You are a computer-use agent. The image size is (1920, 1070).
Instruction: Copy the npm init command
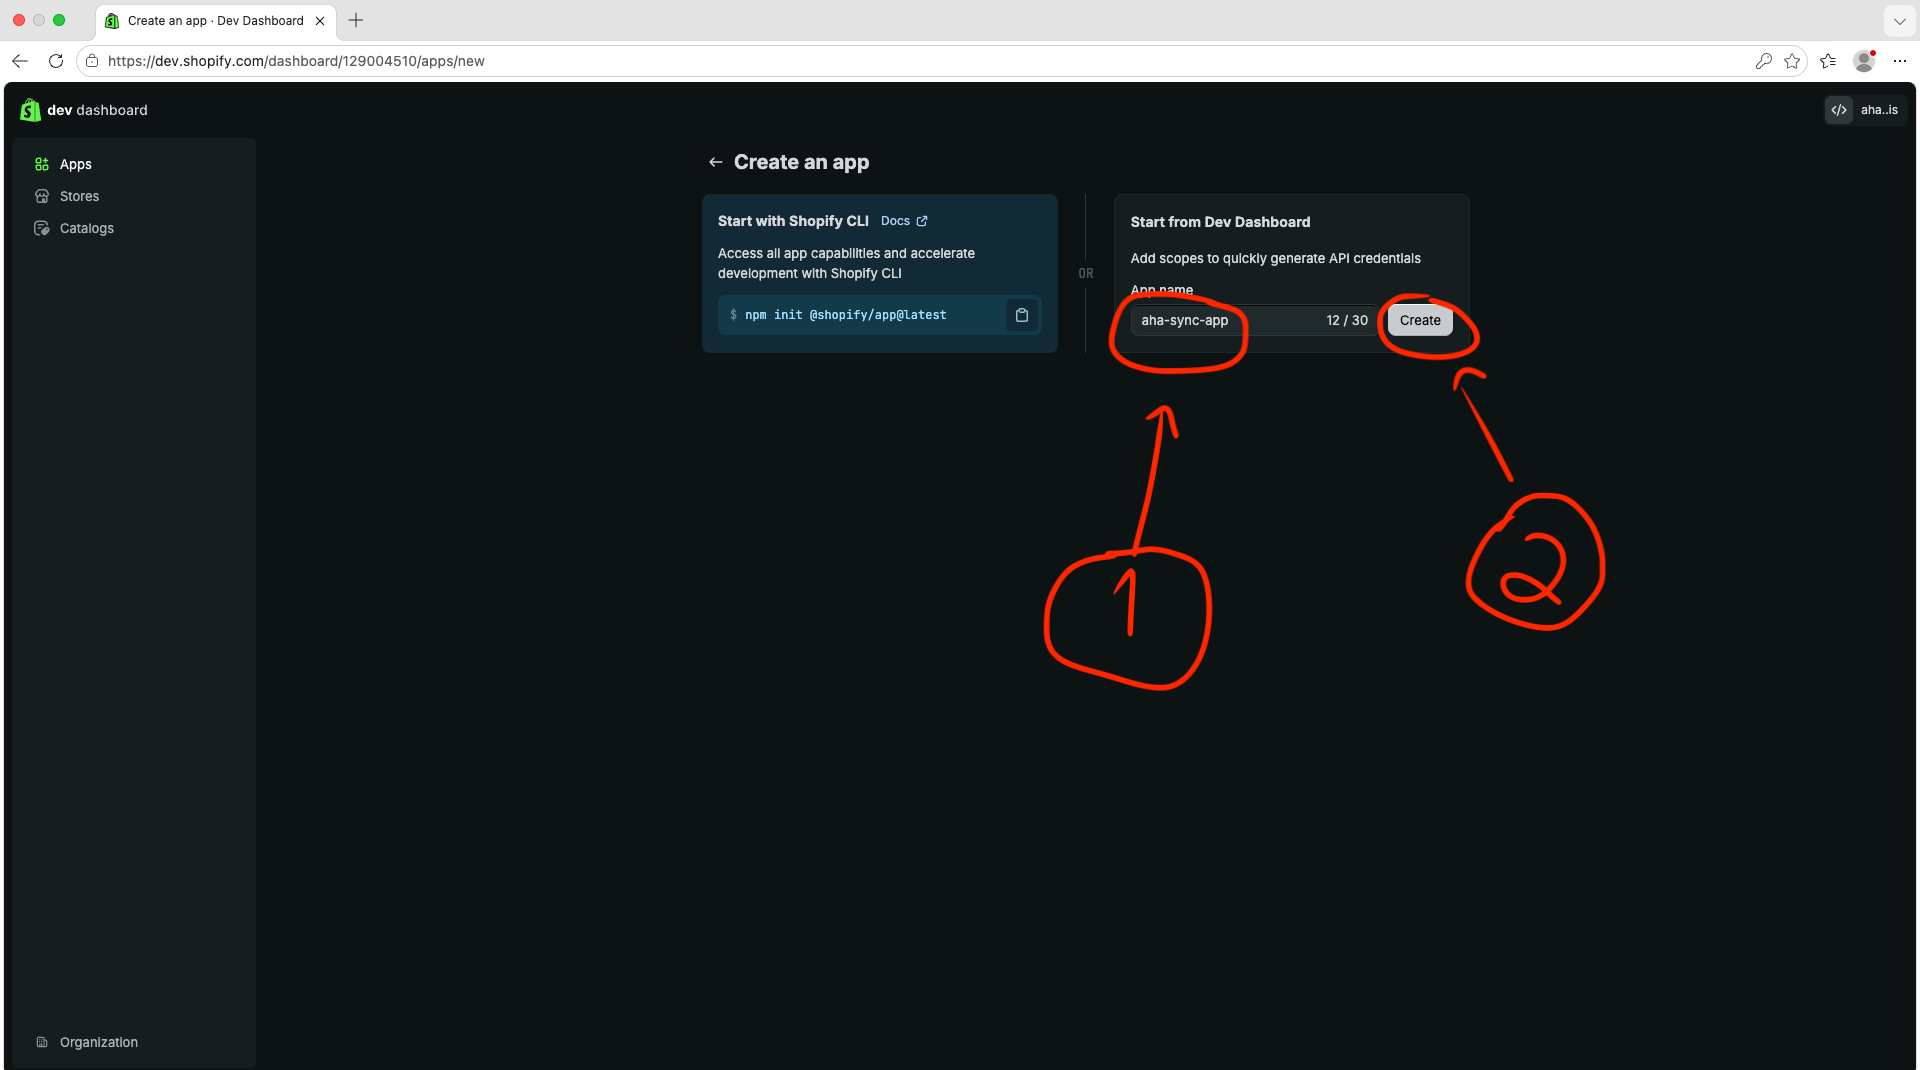click(1022, 315)
